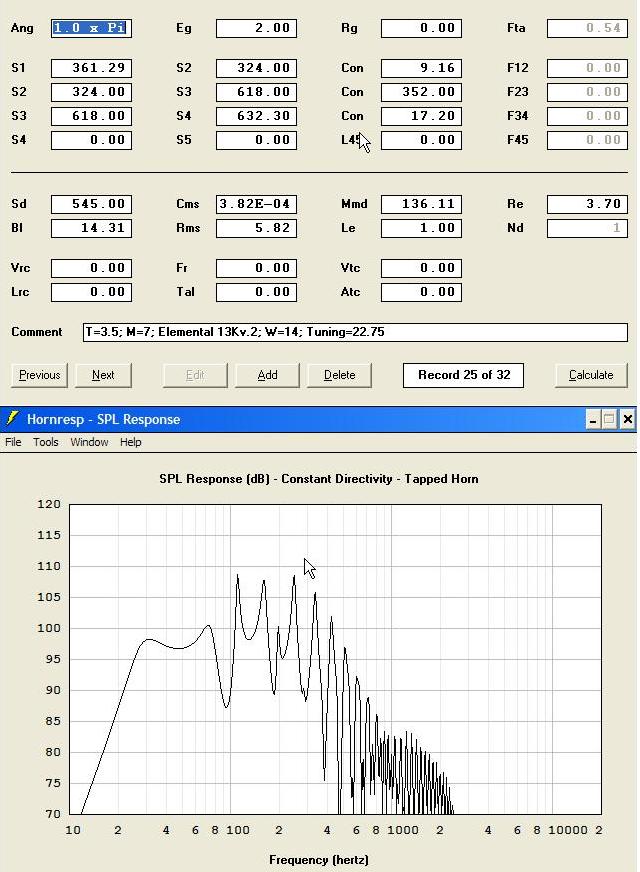The height and width of the screenshot is (872, 640).
Task: Click the Vtc input field
Action: 421,268
